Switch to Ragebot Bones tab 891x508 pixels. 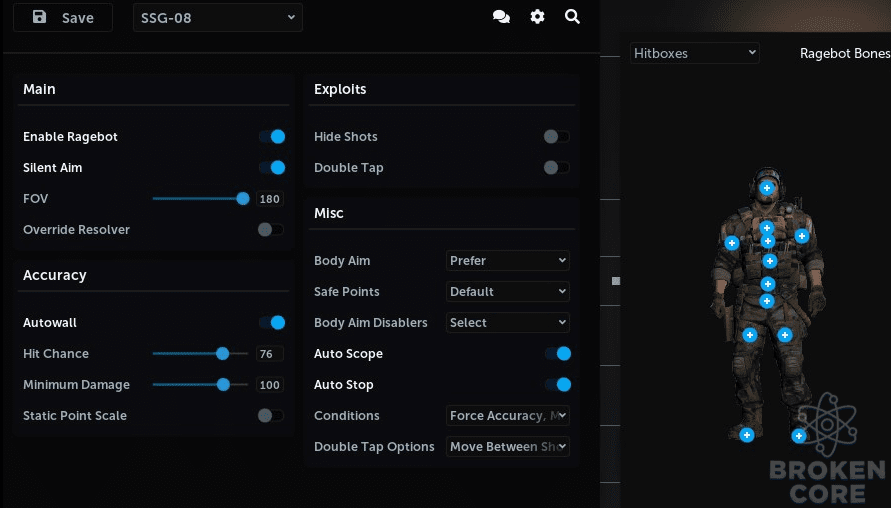coord(844,53)
